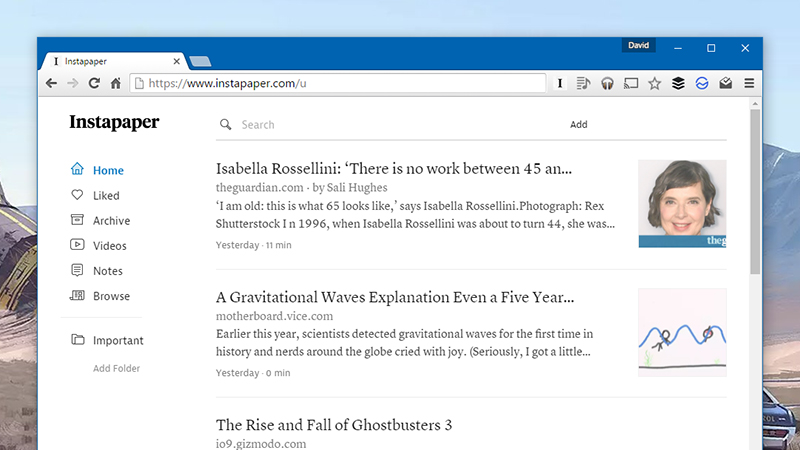The height and width of the screenshot is (450, 800).
Task: Open the Cast extension icon
Action: [x=631, y=83]
